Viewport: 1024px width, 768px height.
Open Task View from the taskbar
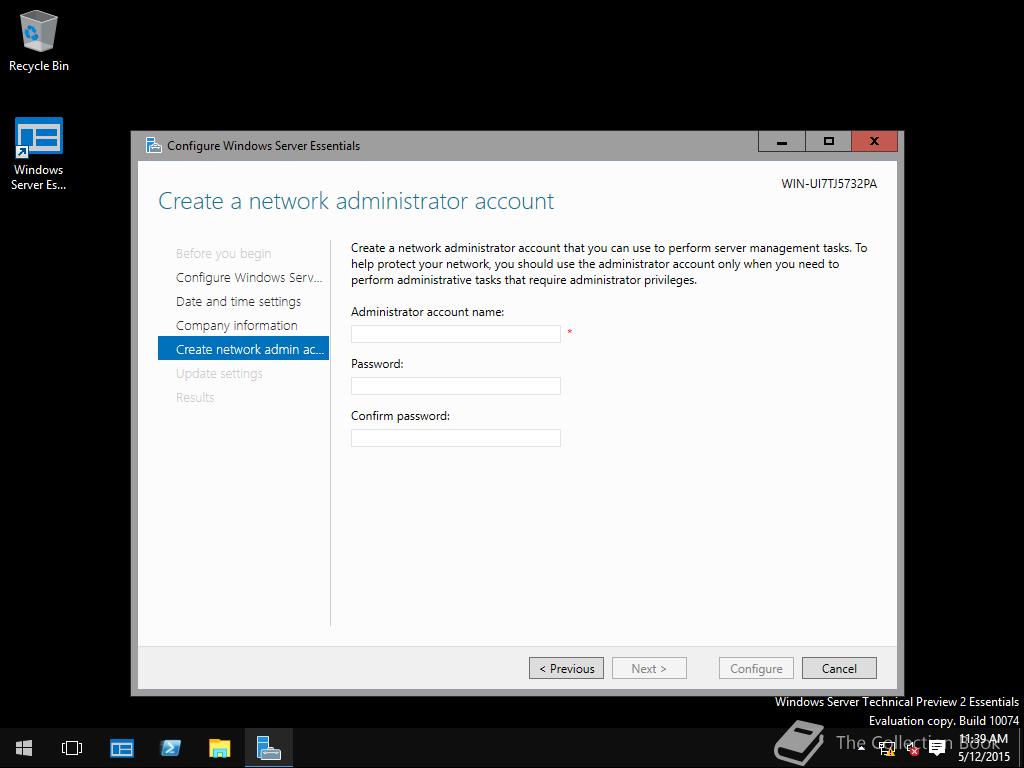(72, 748)
